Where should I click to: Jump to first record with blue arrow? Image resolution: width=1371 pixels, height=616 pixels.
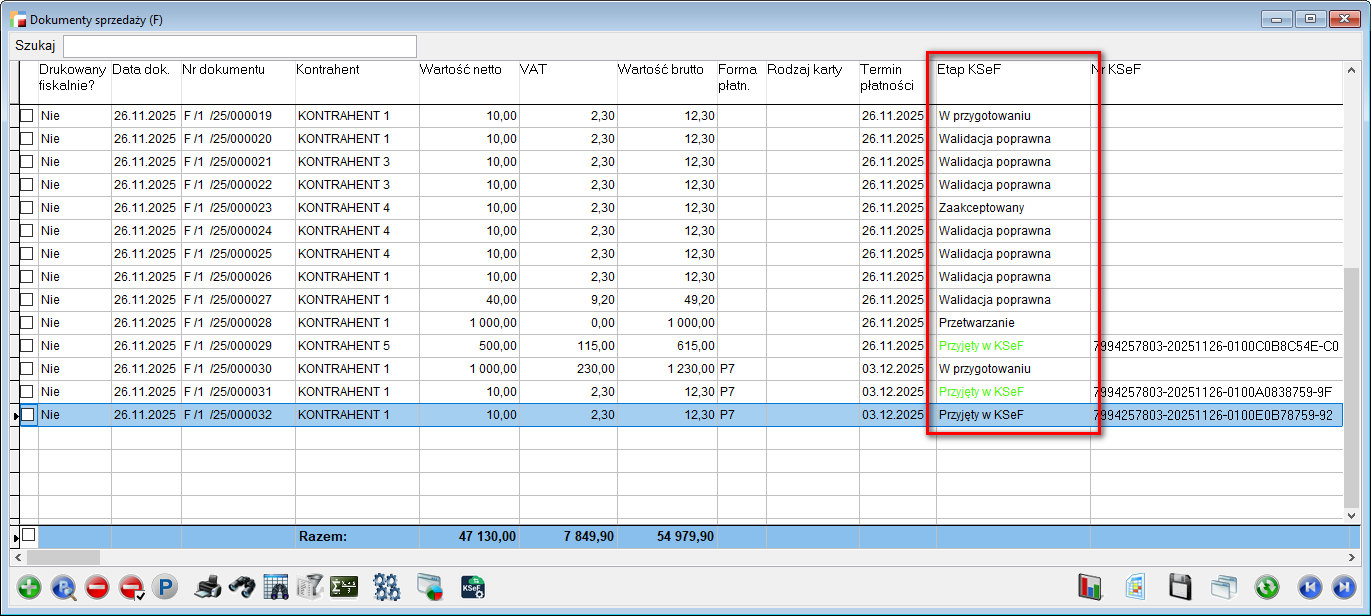1309,588
